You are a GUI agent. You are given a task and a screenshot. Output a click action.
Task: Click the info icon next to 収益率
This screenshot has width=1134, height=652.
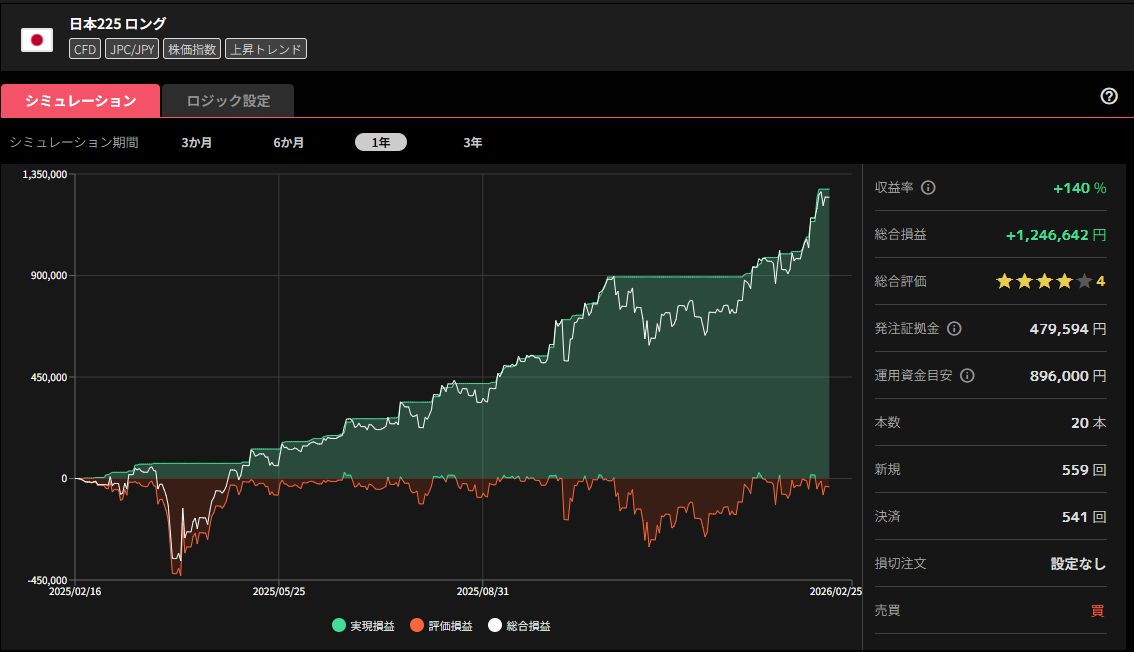(x=928, y=188)
